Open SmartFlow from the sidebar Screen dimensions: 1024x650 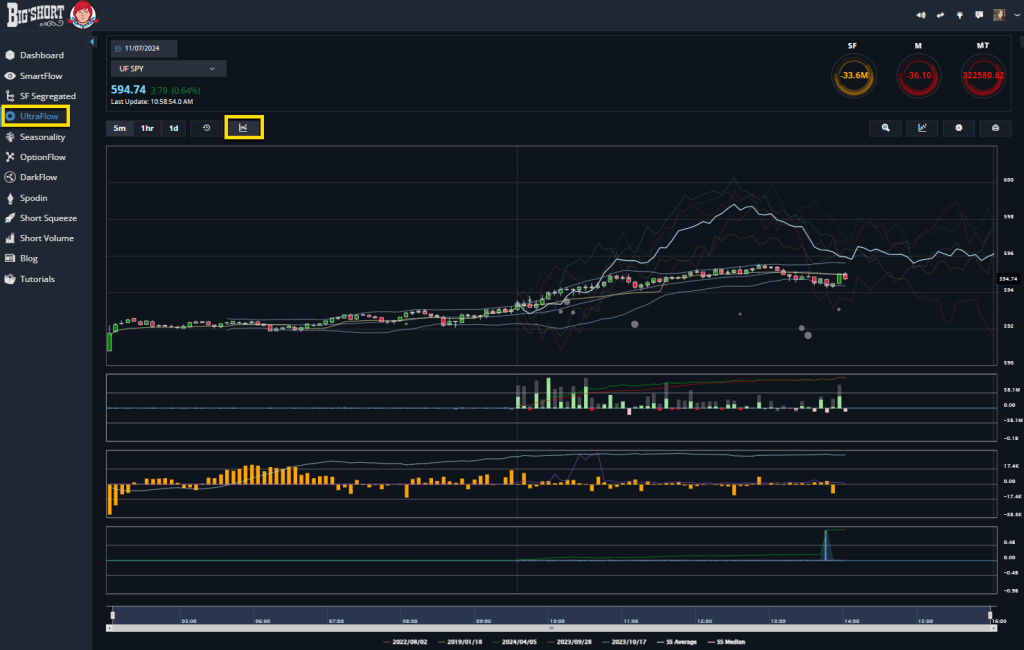pyautogui.click(x=41, y=75)
